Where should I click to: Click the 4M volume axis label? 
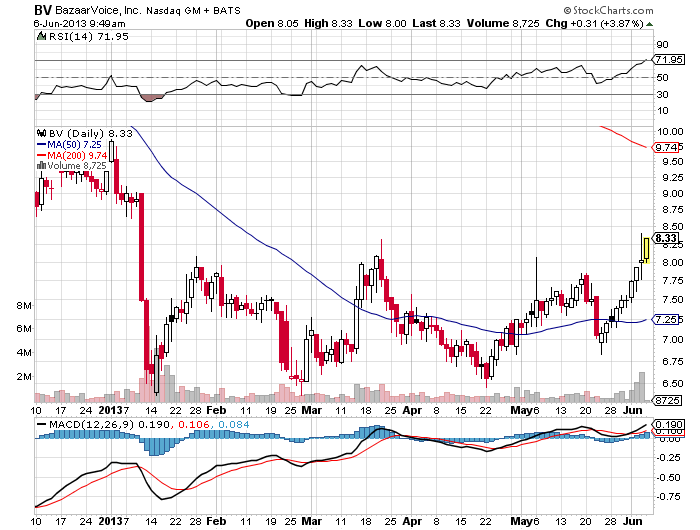(24, 353)
